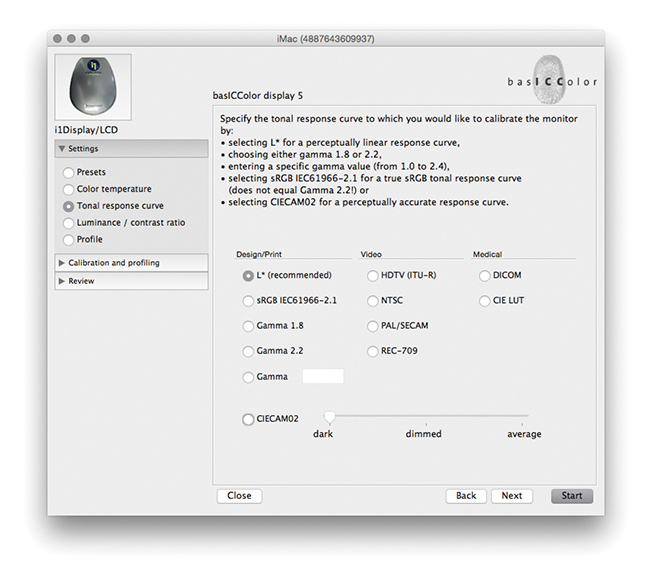
Task: Select the Presets settings page
Action: coord(68,173)
